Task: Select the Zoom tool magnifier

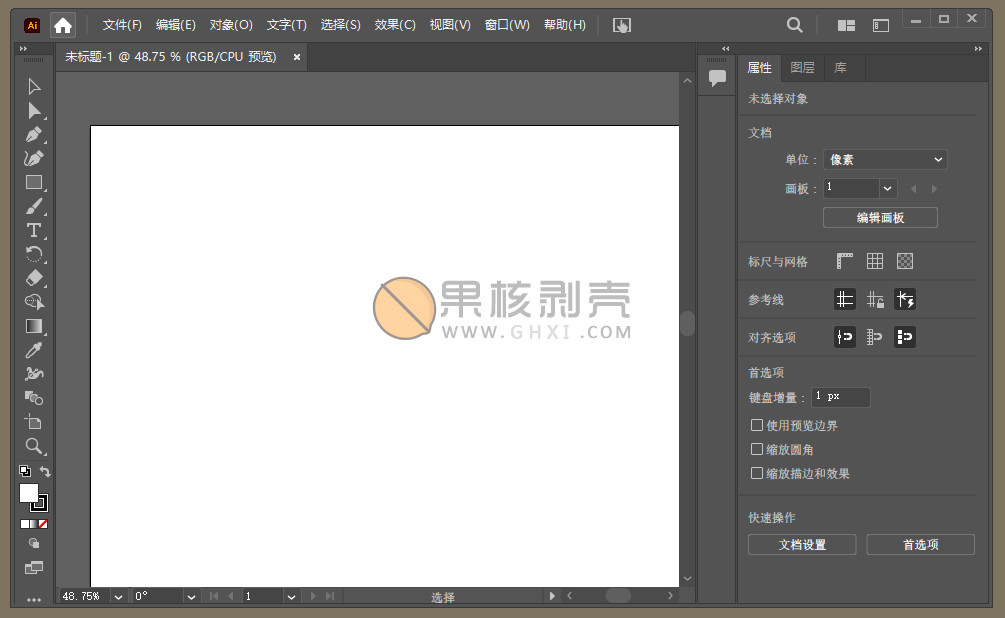Action: (x=34, y=446)
